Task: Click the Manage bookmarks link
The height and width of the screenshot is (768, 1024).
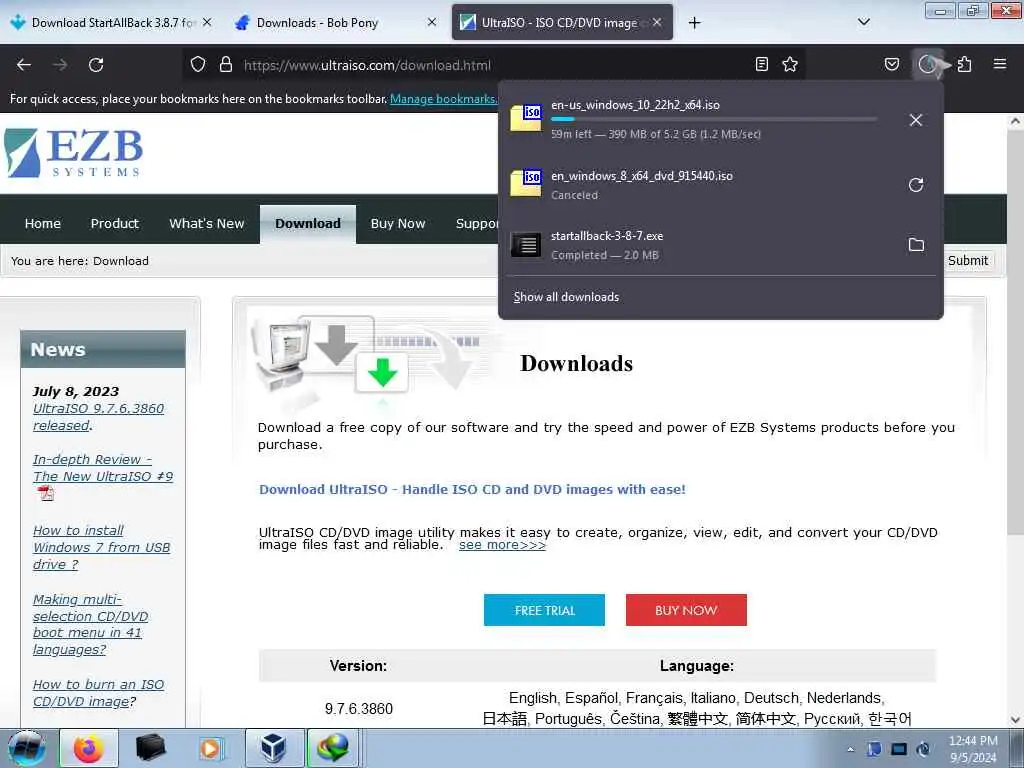Action: 443,99
